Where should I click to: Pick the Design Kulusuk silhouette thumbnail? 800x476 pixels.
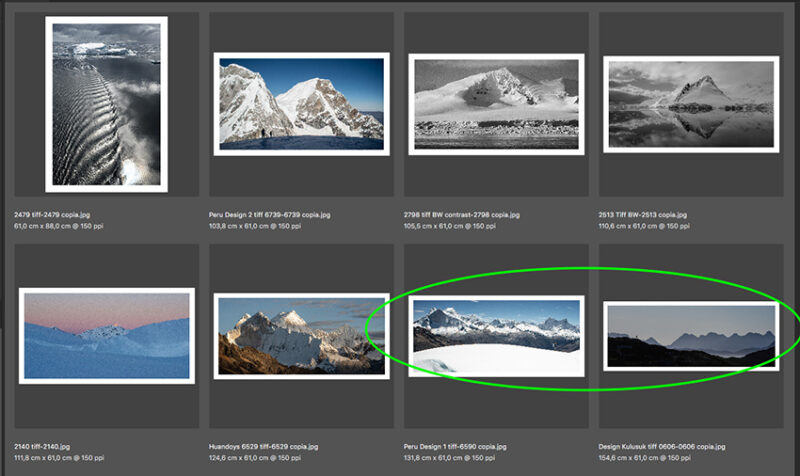(x=691, y=336)
